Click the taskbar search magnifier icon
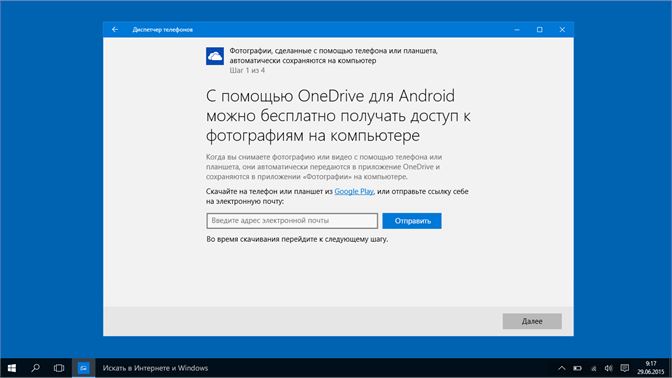Image resolution: width=672 pixels, height=378 pixels. click(36, 368)
